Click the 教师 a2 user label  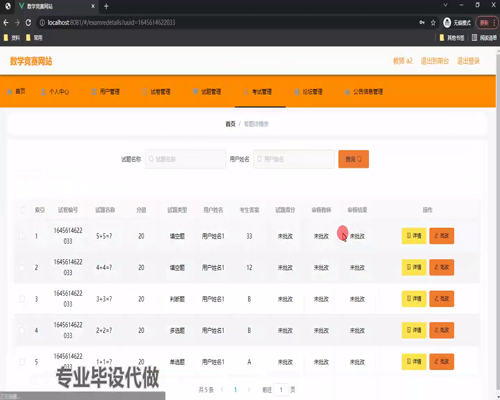click(403, 61)
